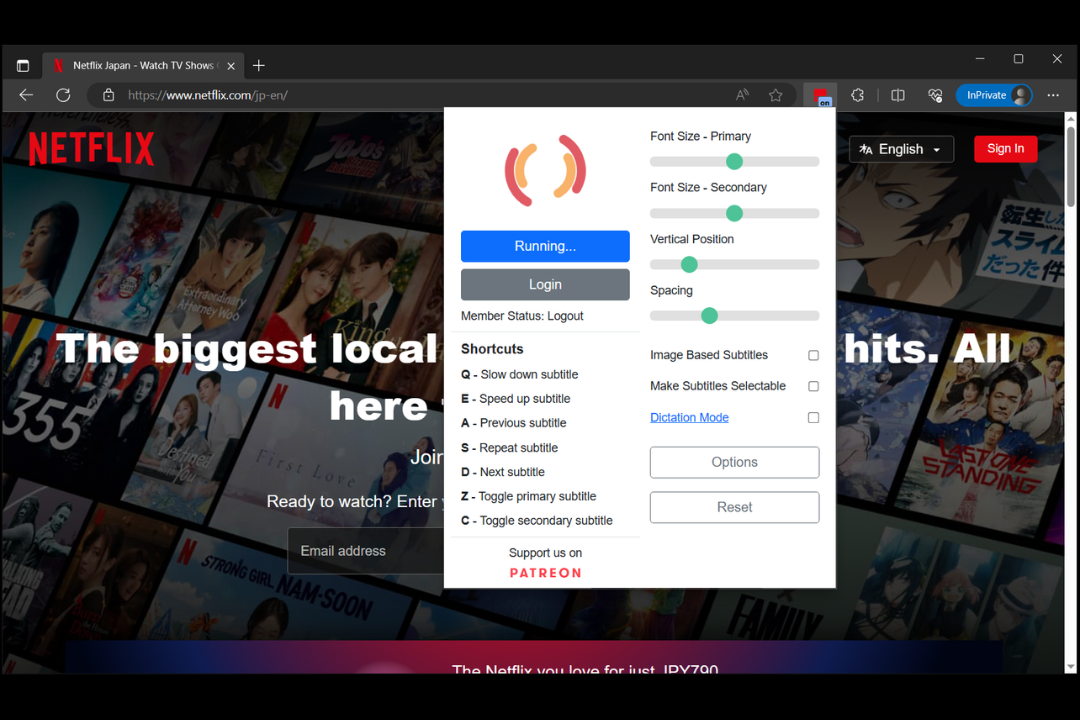Click the 'Shortcuts' heading text

[x=492, y=349]
